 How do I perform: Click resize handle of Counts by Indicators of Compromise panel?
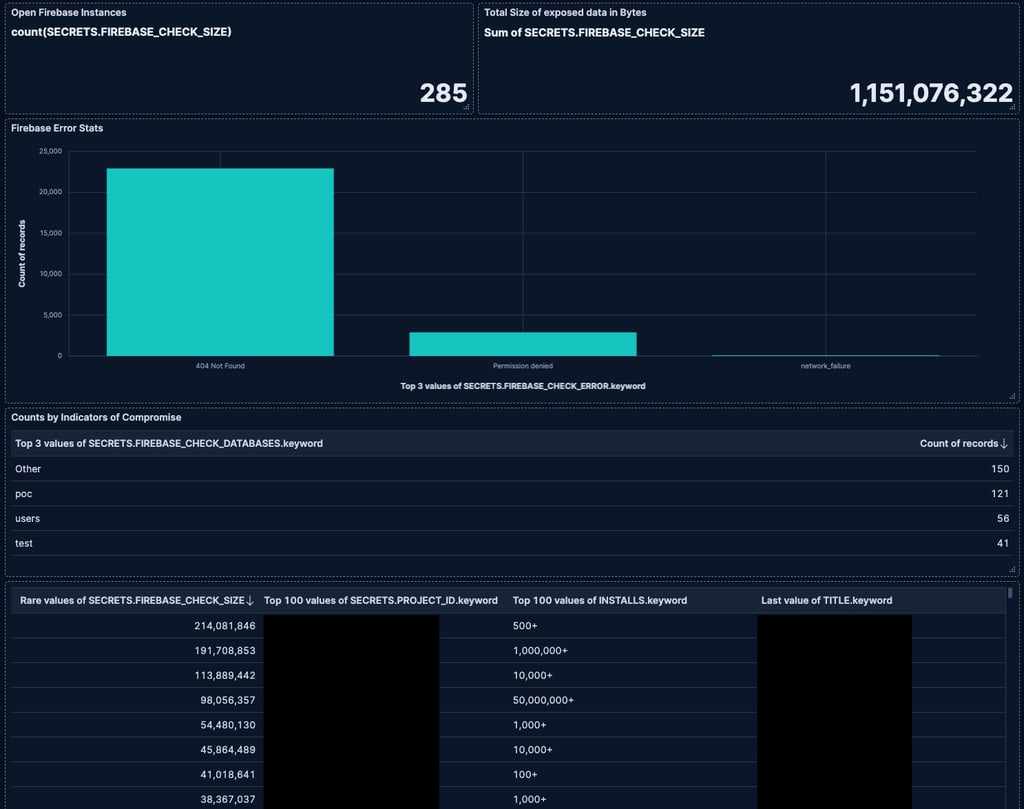(1012, 569)
